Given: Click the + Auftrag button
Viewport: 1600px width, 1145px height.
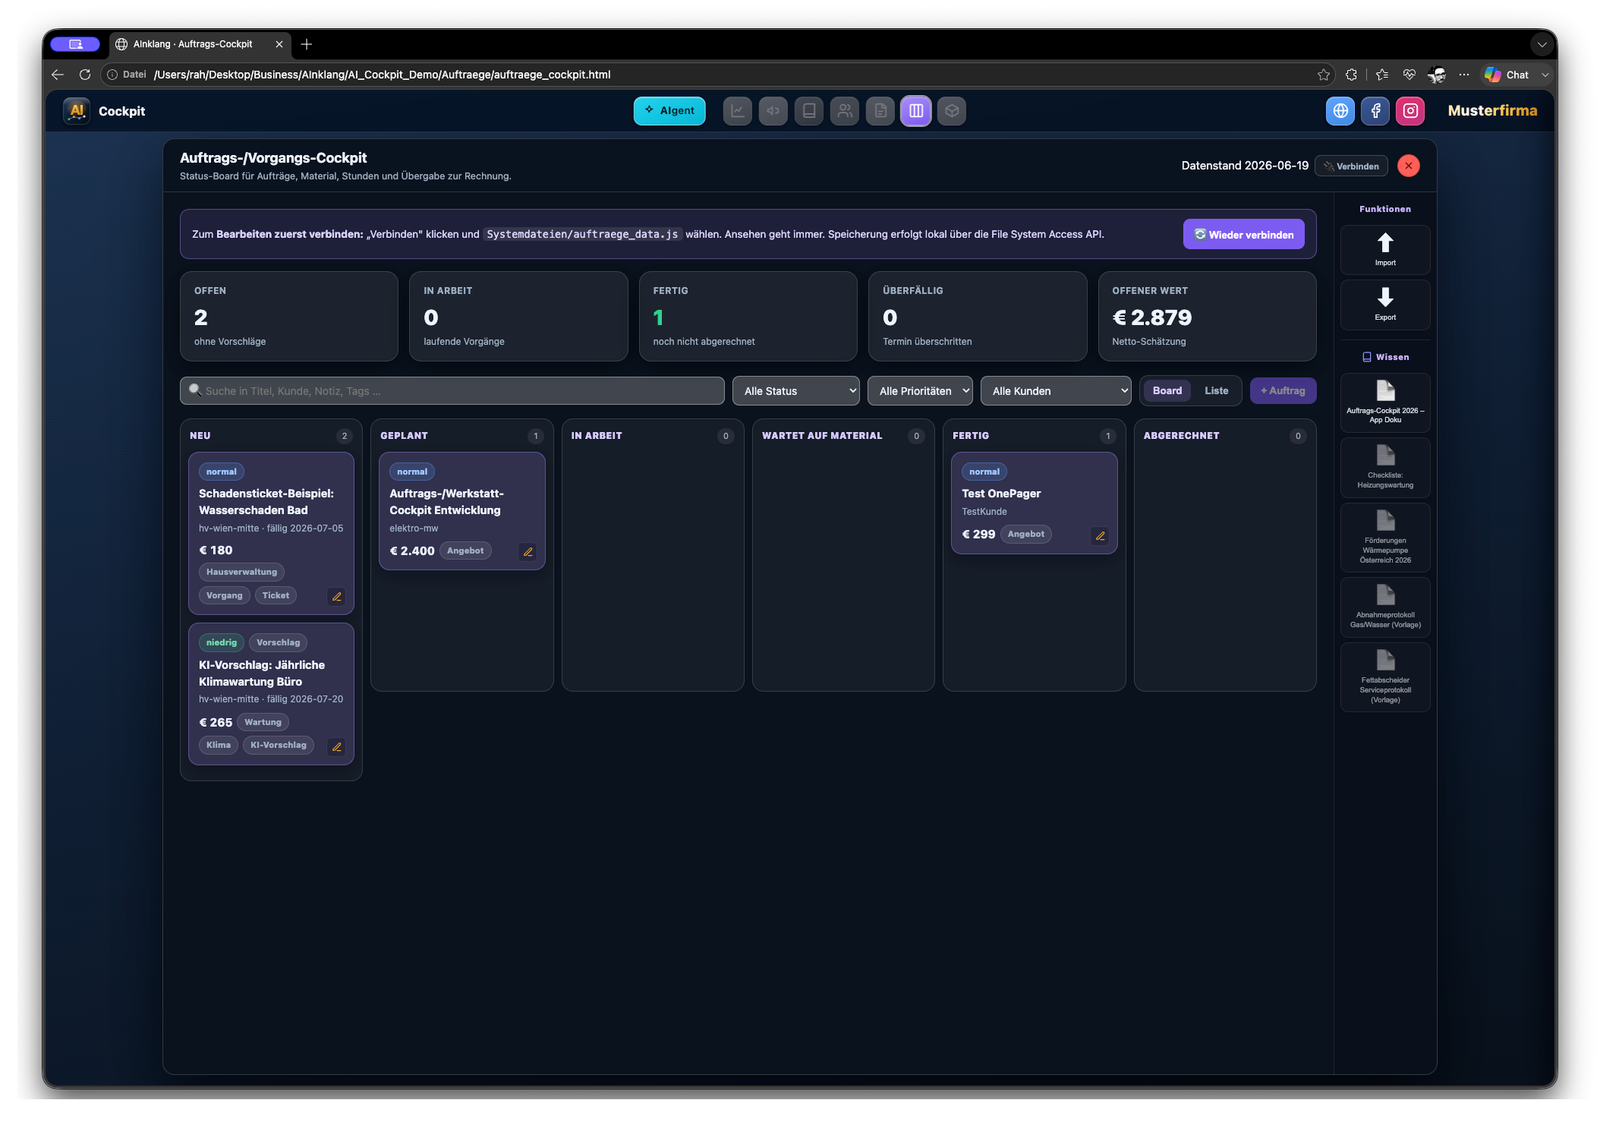Looking at the screenshot, I should [1283, 391].
